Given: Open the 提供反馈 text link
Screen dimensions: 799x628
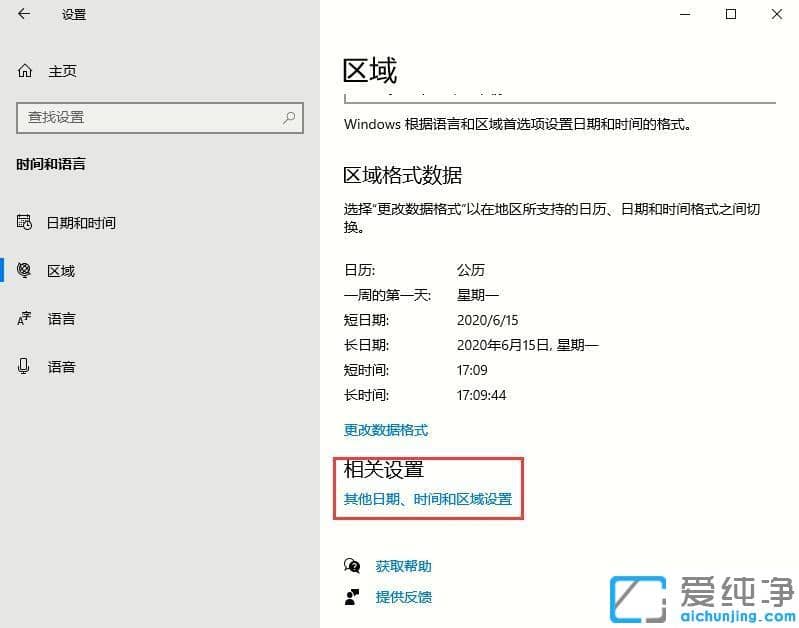Looking at the screenshot, I should (x=404, y=597).
